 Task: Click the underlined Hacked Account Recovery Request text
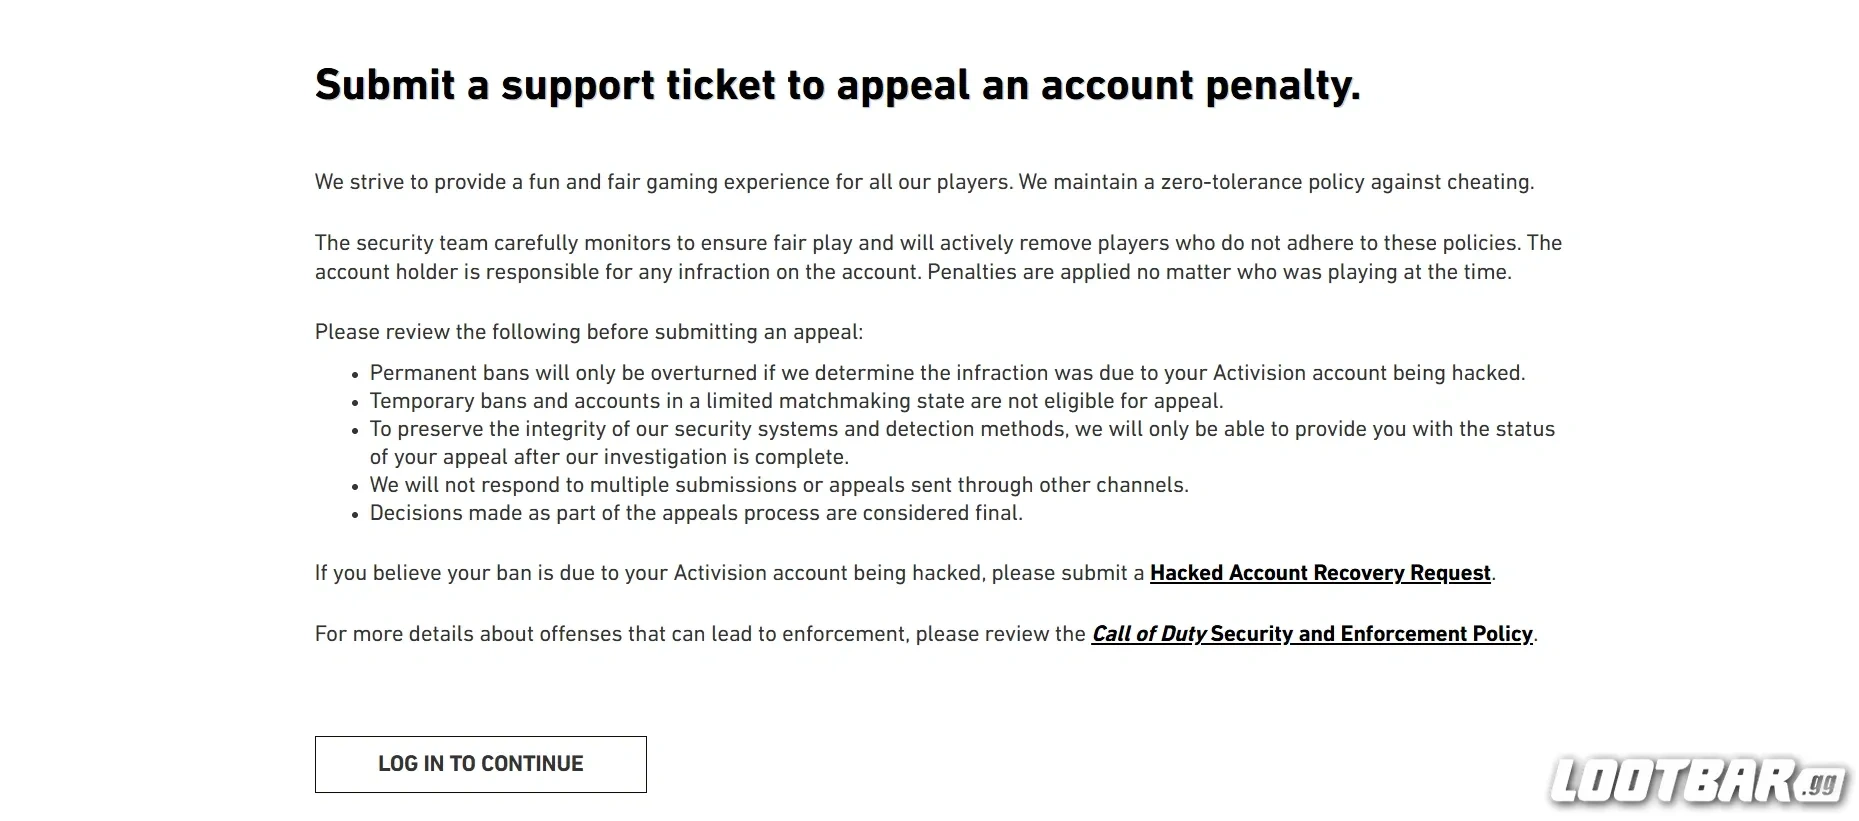(x=1320, y=573)
